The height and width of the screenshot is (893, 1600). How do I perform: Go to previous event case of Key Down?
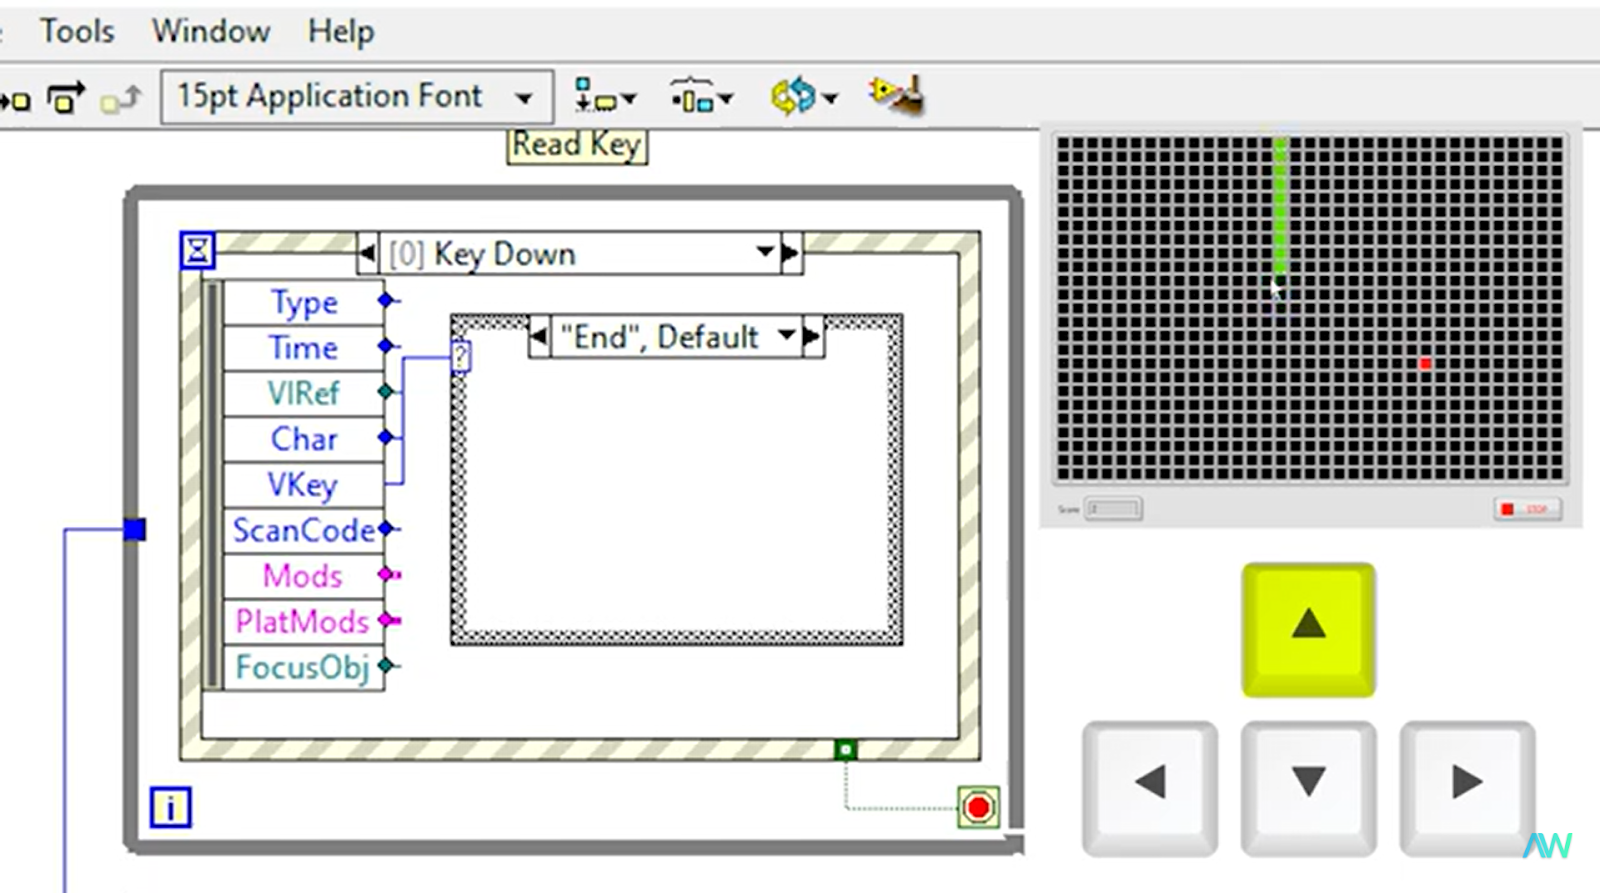(368, 254)
